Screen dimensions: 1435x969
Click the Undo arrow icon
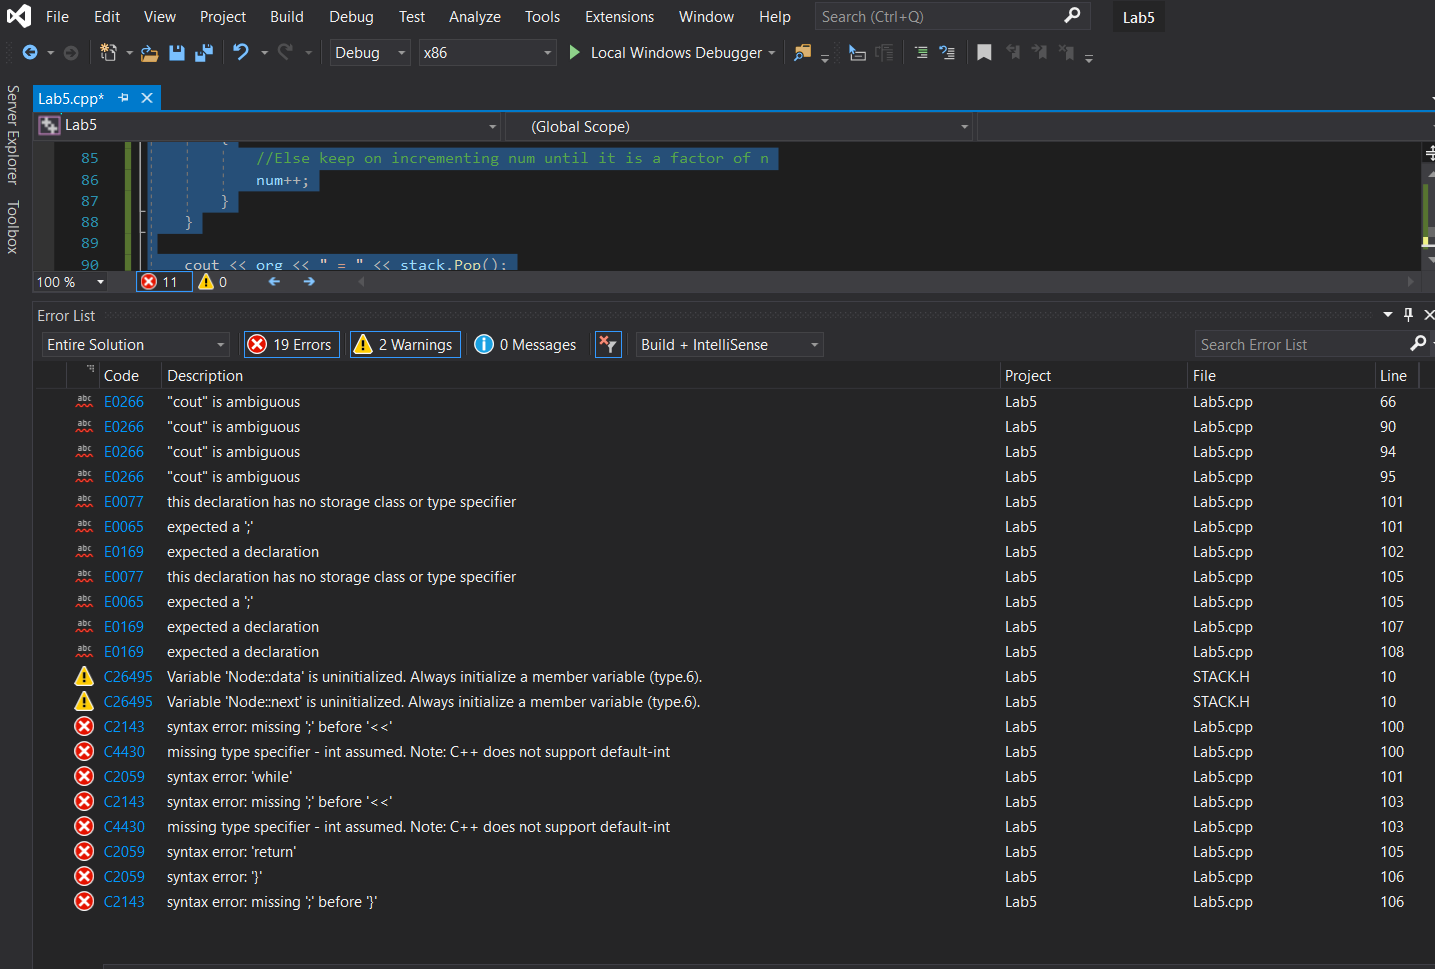click(241, 52)
